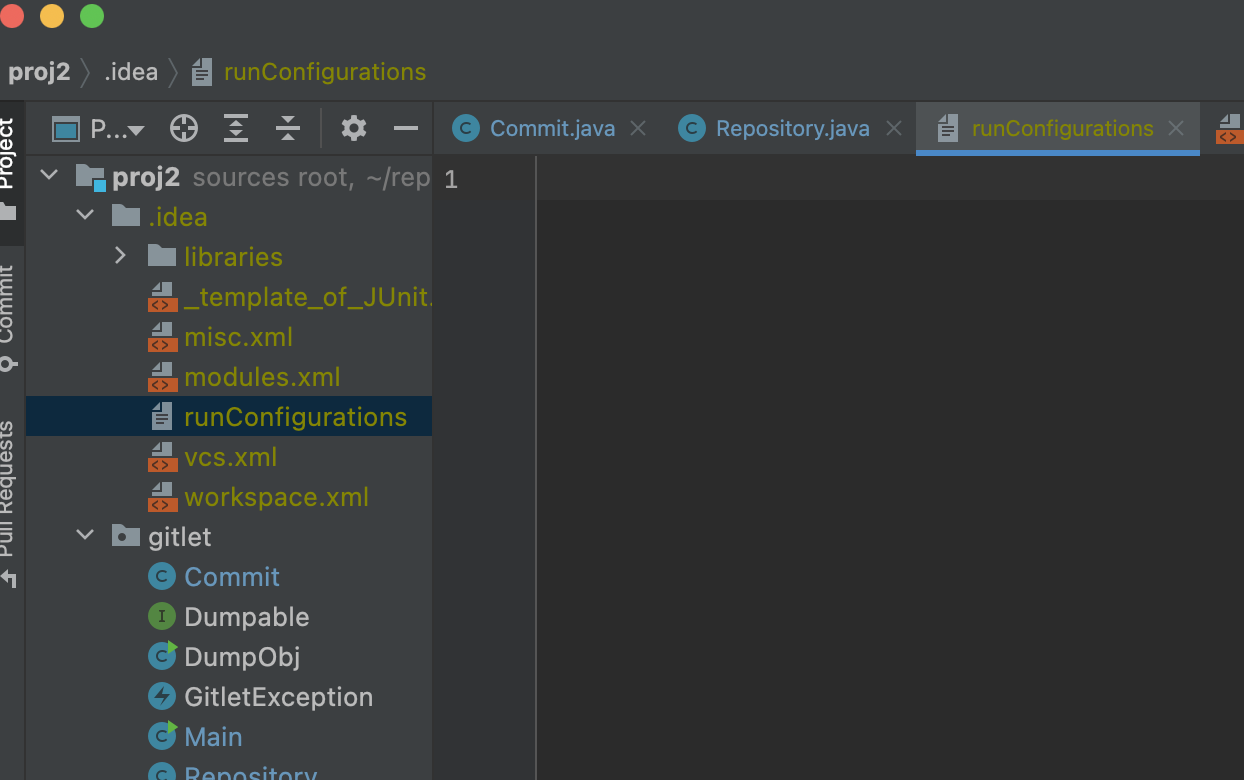Click the Collapse All toolbar icon
The width and height of the screenshot is (1244, 780).
tap(288, 128)
